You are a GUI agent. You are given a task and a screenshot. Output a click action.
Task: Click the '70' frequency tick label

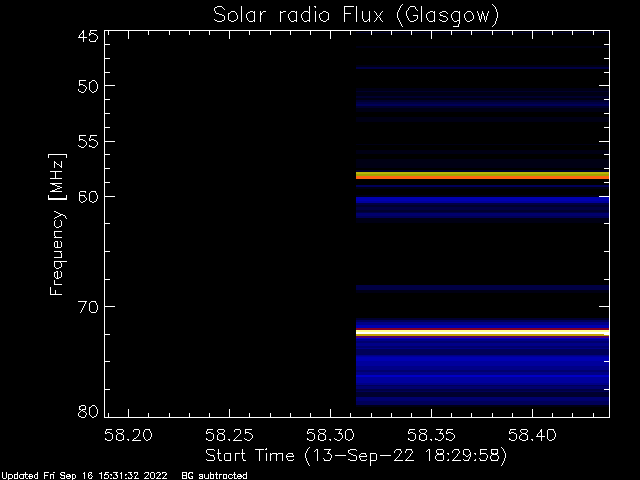88,307
